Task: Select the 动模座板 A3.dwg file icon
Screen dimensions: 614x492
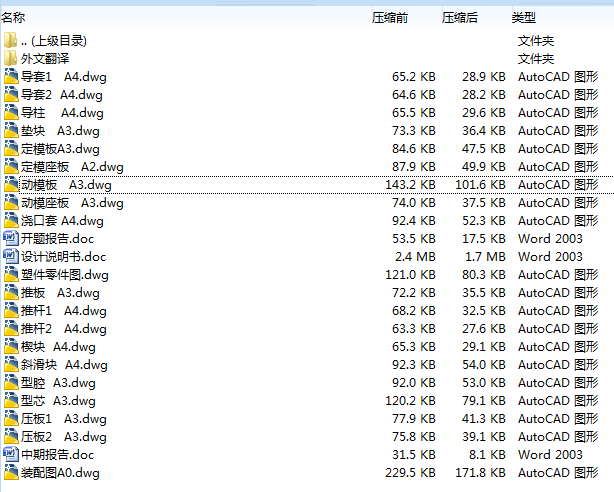Action: pos(11,203)
